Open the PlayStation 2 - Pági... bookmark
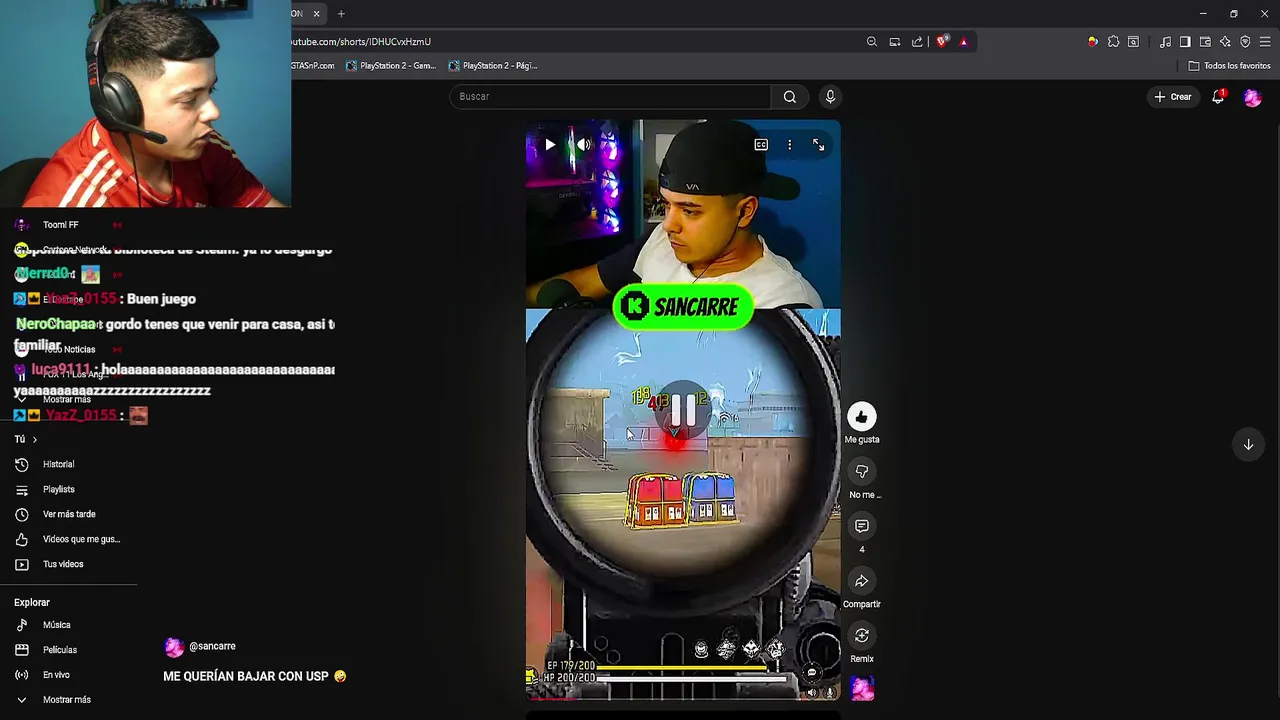Viewport: 1280px width, 720px height. [493, 66]
